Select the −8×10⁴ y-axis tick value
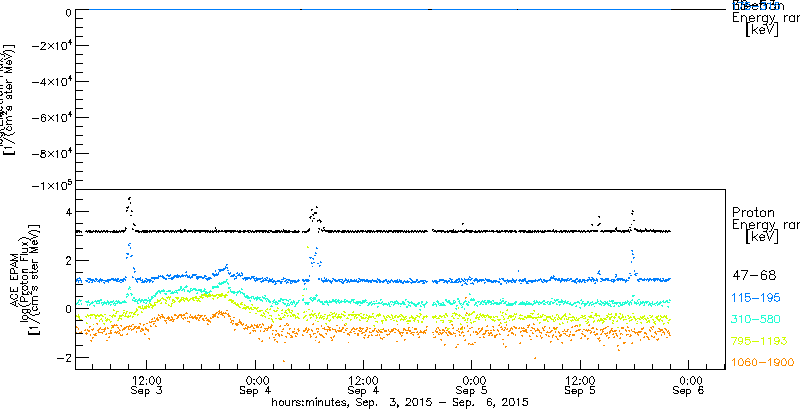Screen dimensions: 800x410 [x=51, y=153]
